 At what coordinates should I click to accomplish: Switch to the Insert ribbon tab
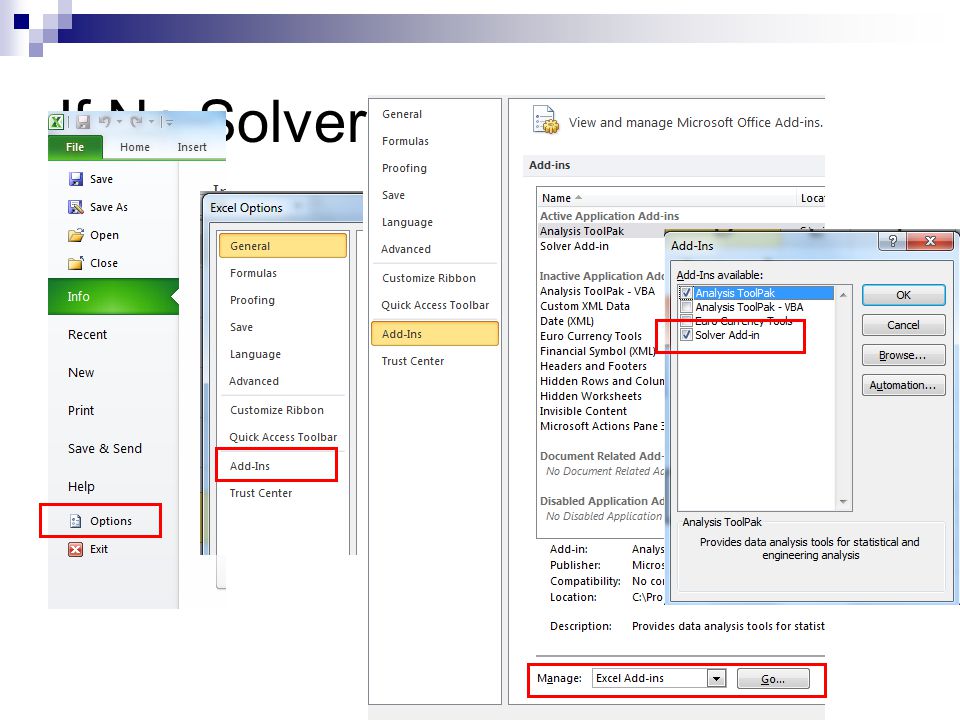[x=192, y=147]
